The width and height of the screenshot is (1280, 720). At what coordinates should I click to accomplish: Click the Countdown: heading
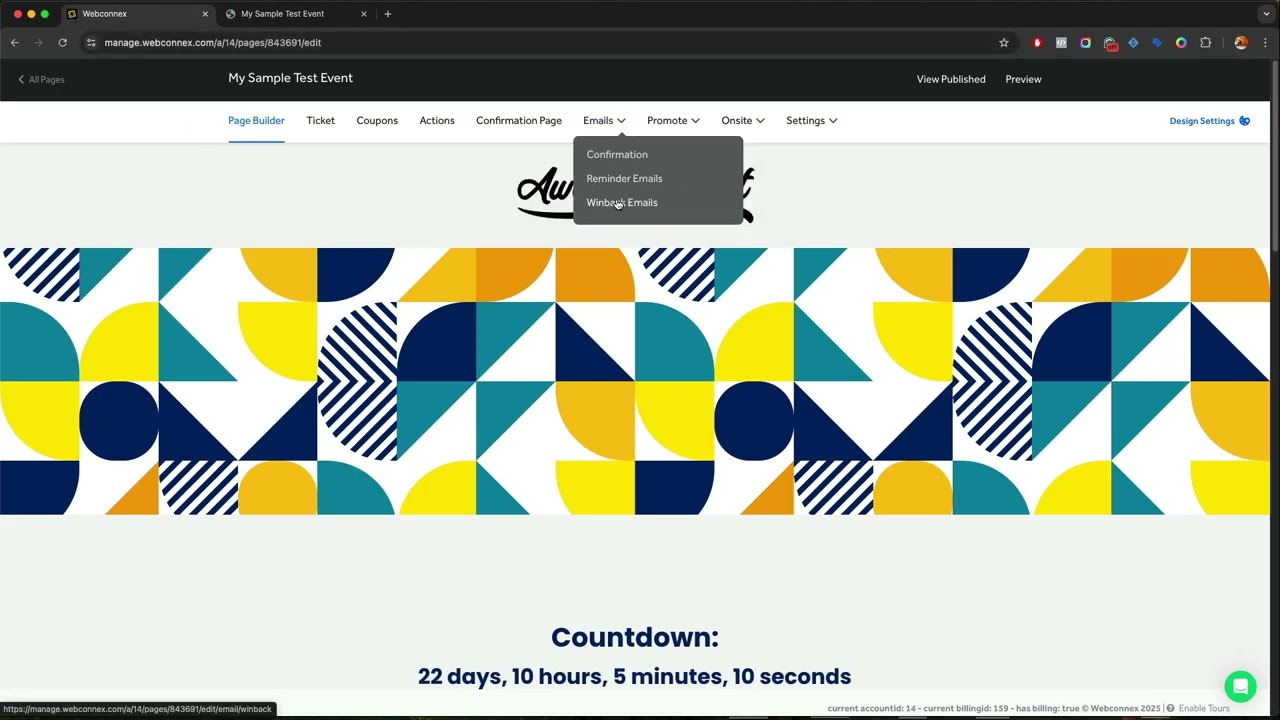(x=635, y=637)
